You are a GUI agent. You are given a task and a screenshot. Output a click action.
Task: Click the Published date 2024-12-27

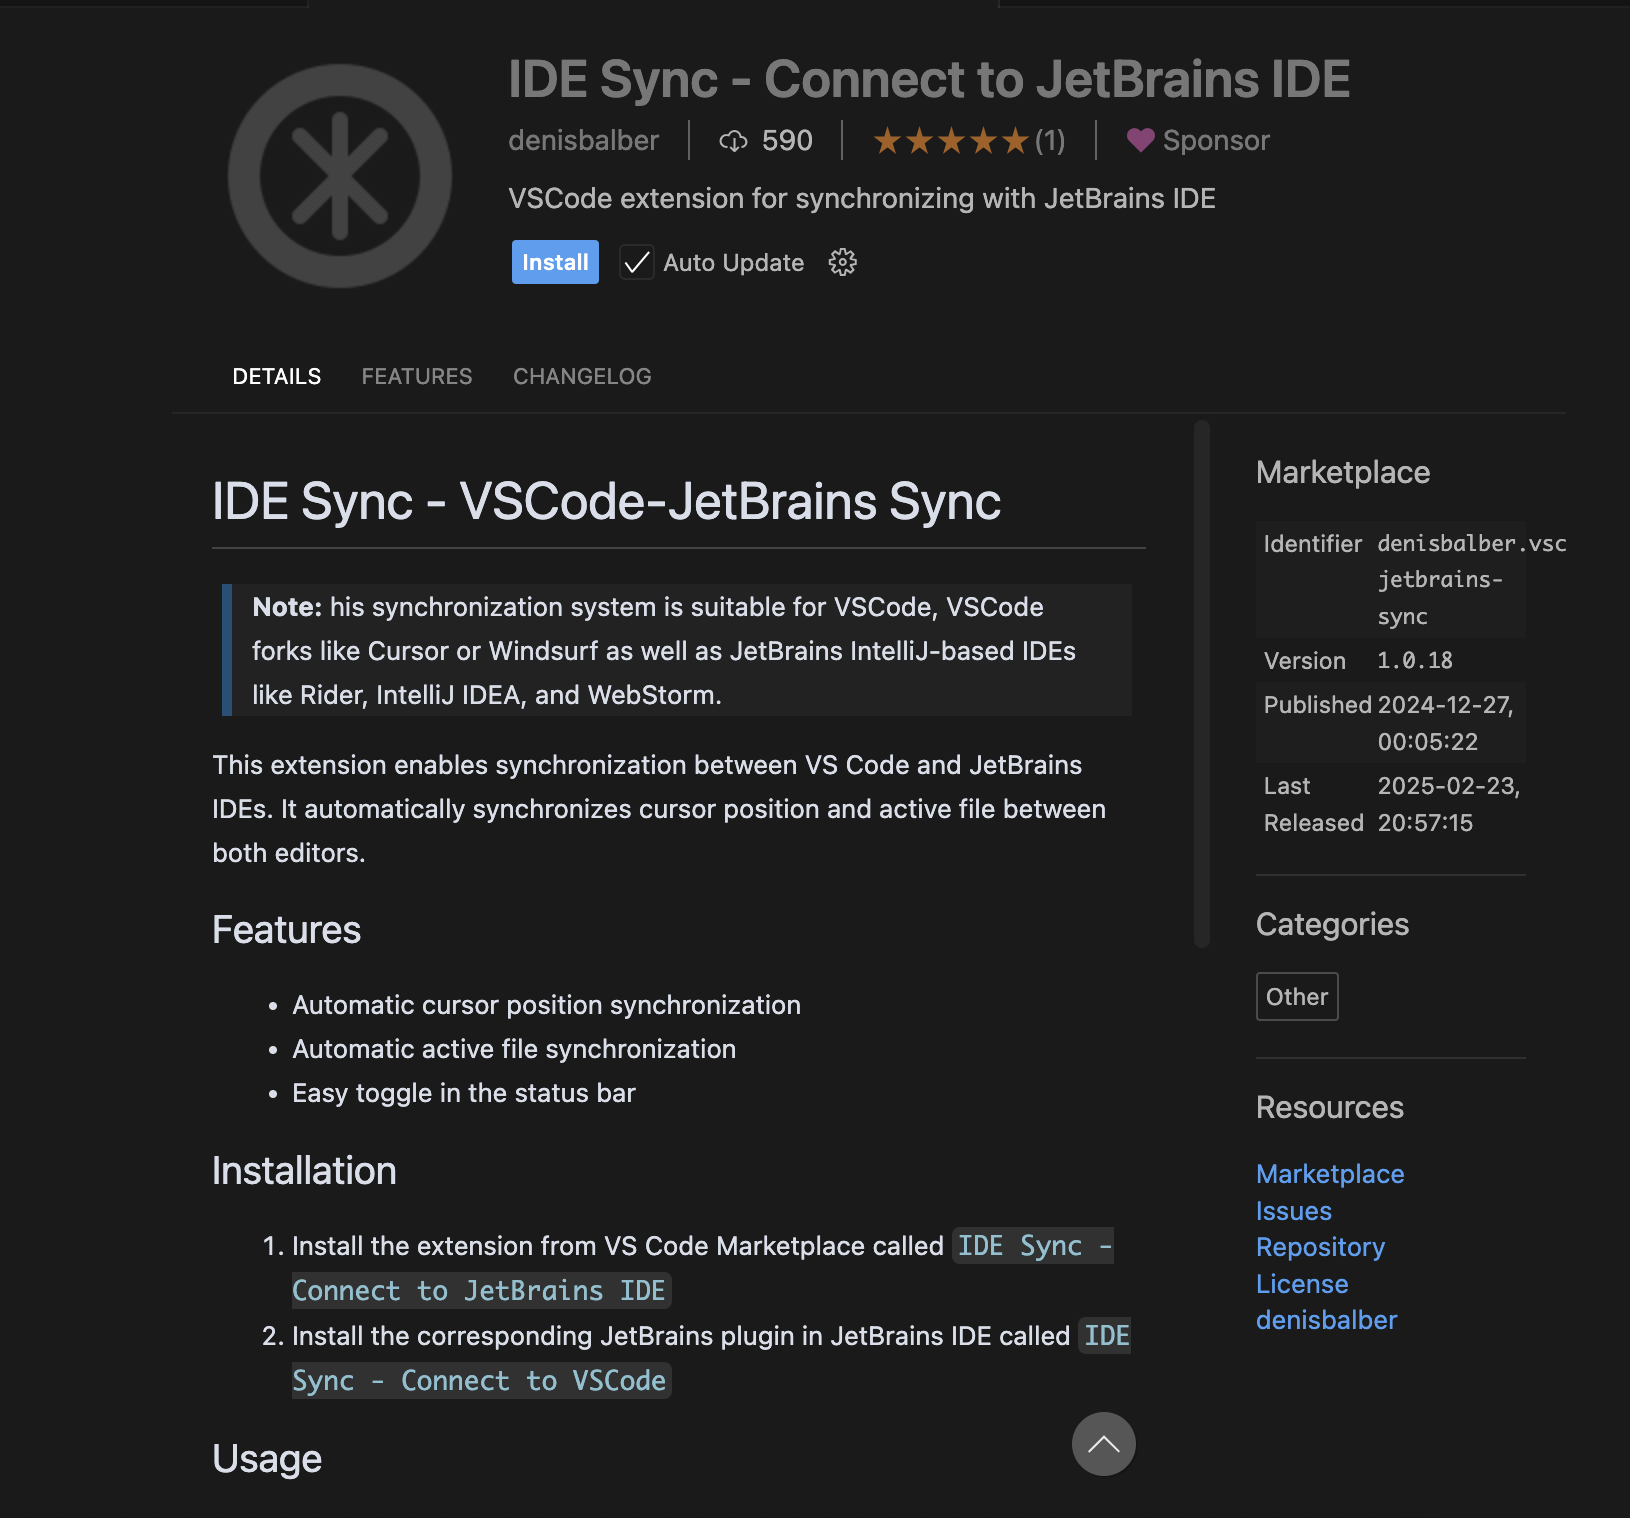[x=1446, y=705]
